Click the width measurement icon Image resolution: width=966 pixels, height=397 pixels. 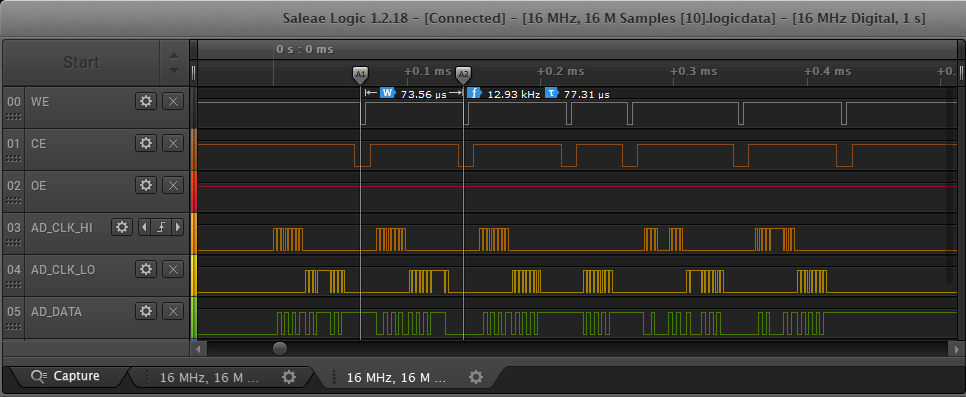pyautogui.click(x=387, y=93)
